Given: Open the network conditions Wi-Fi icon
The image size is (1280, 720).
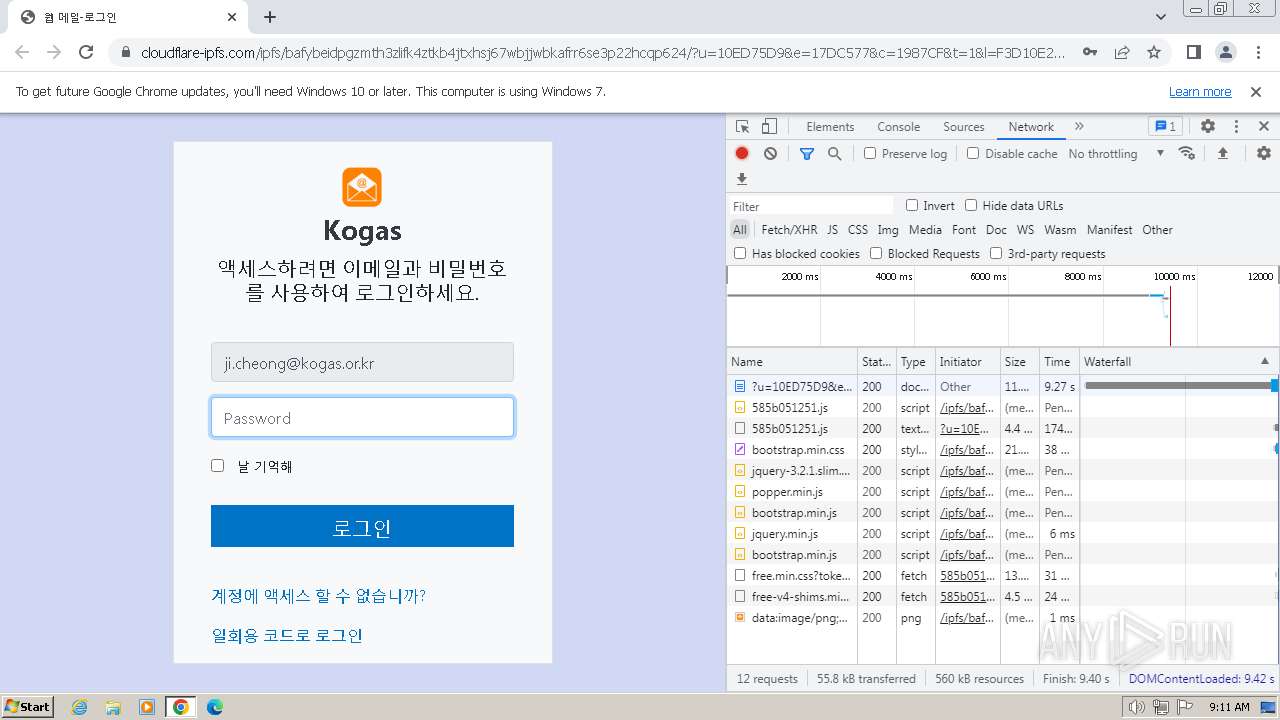Looking at the screenshot, I should click(1187, 153).
